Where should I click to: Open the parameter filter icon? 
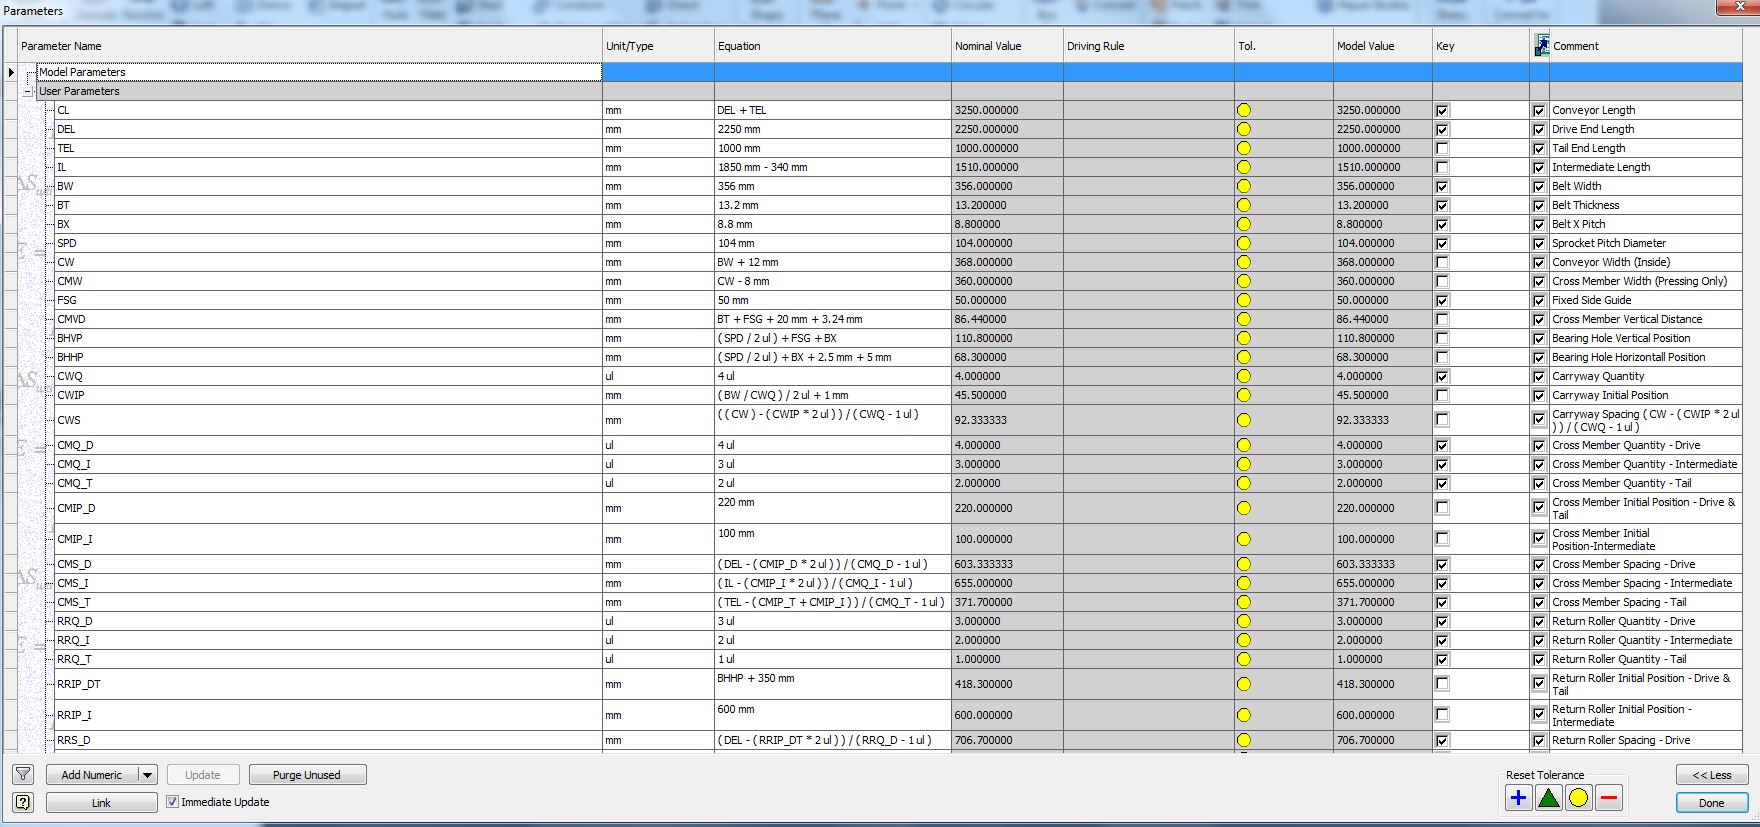[23, 775]
